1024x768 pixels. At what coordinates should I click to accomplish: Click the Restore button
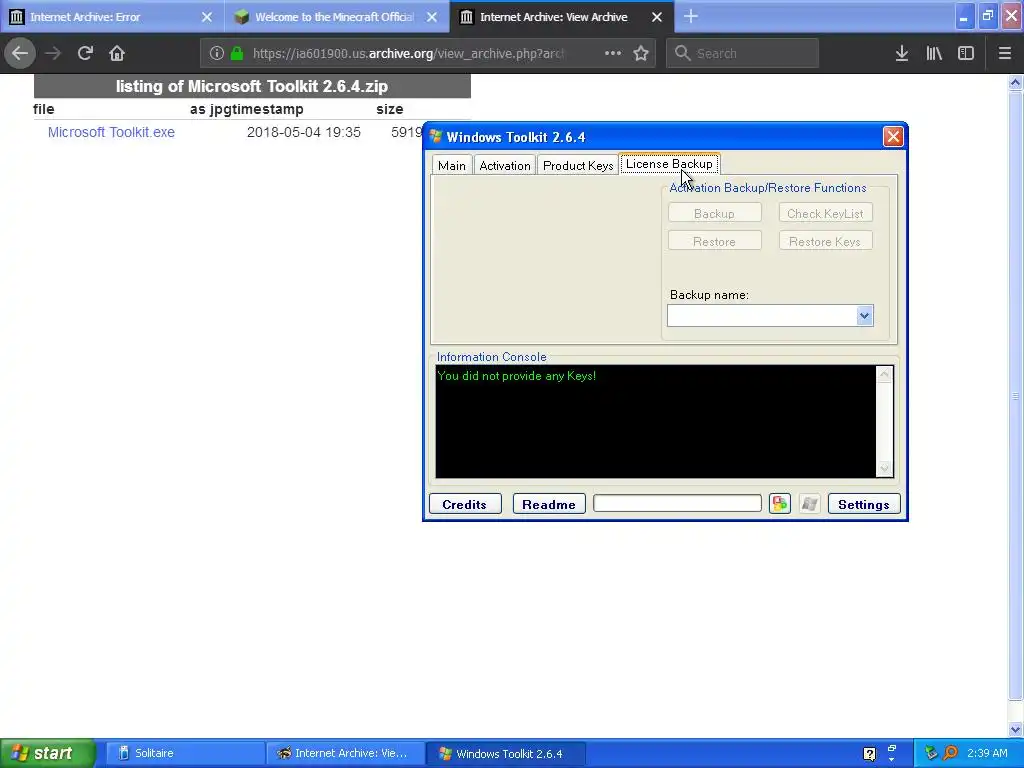(714, 242)
